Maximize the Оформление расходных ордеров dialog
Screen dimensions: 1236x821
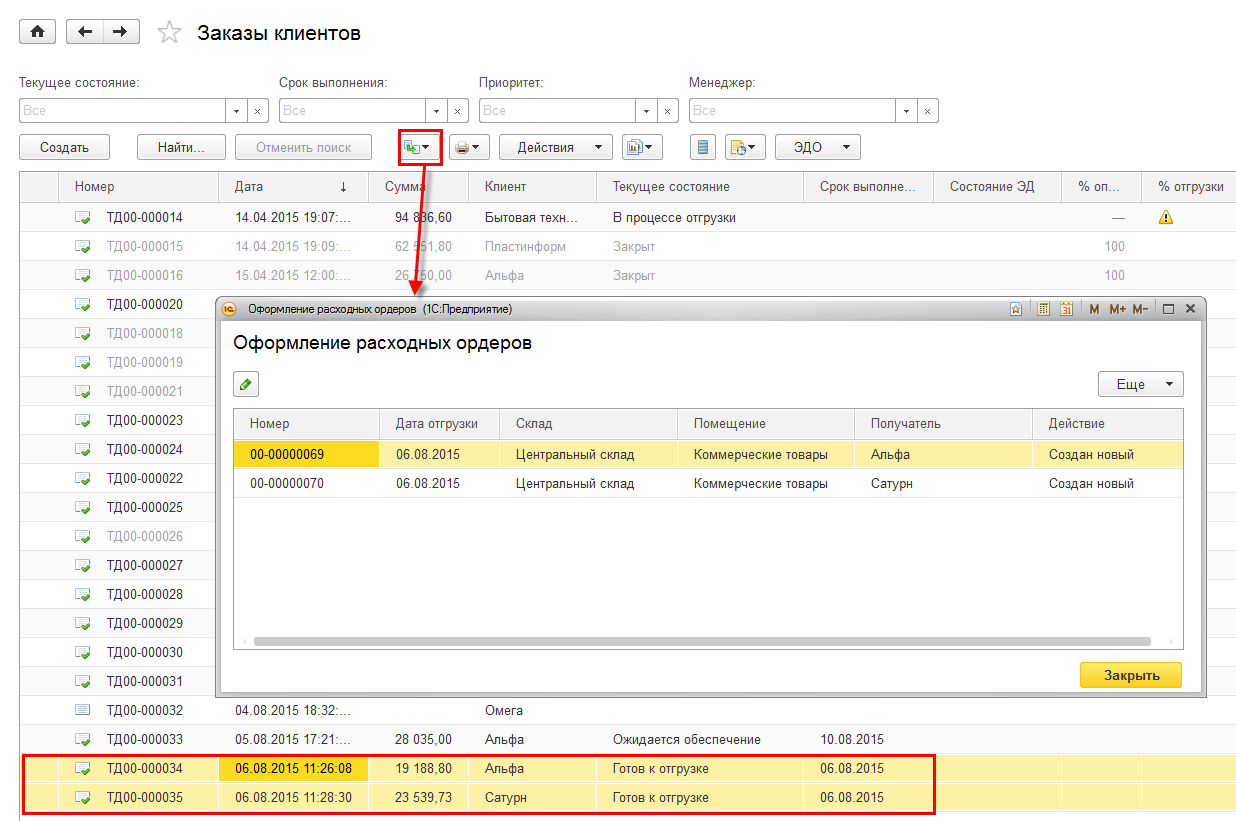[1168, 309]
